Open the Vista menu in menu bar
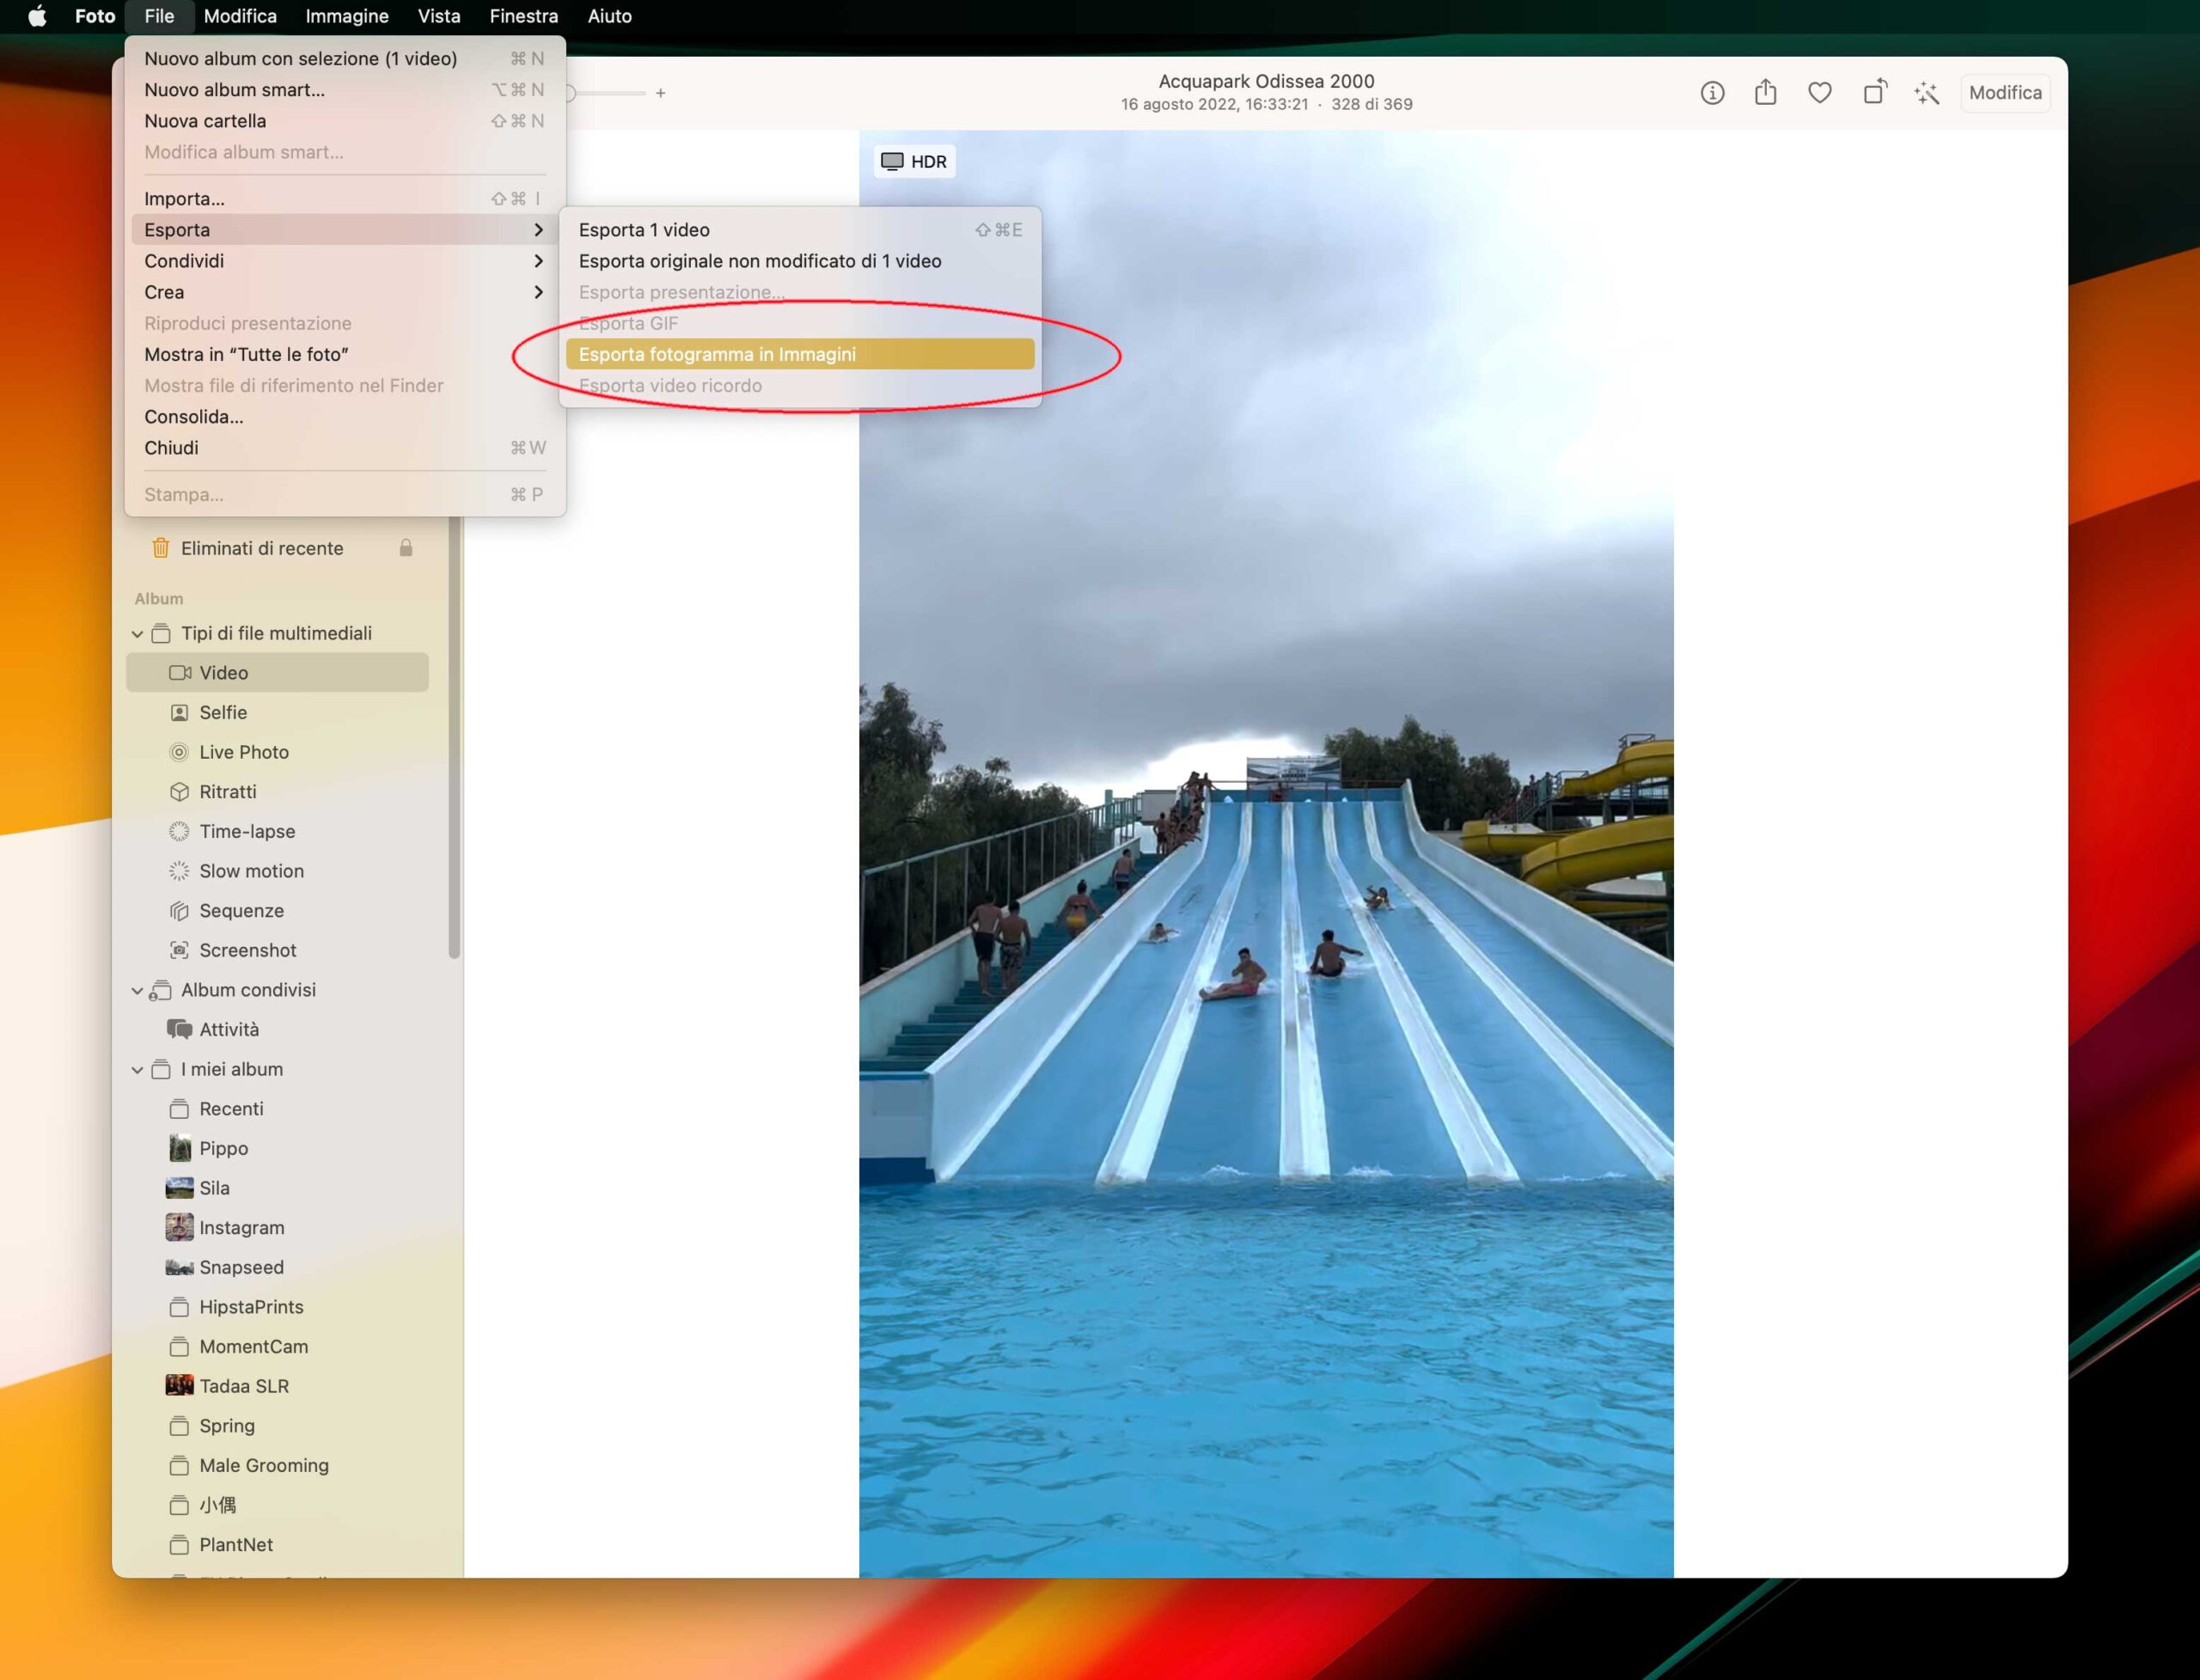 click(x=438, y=16)
